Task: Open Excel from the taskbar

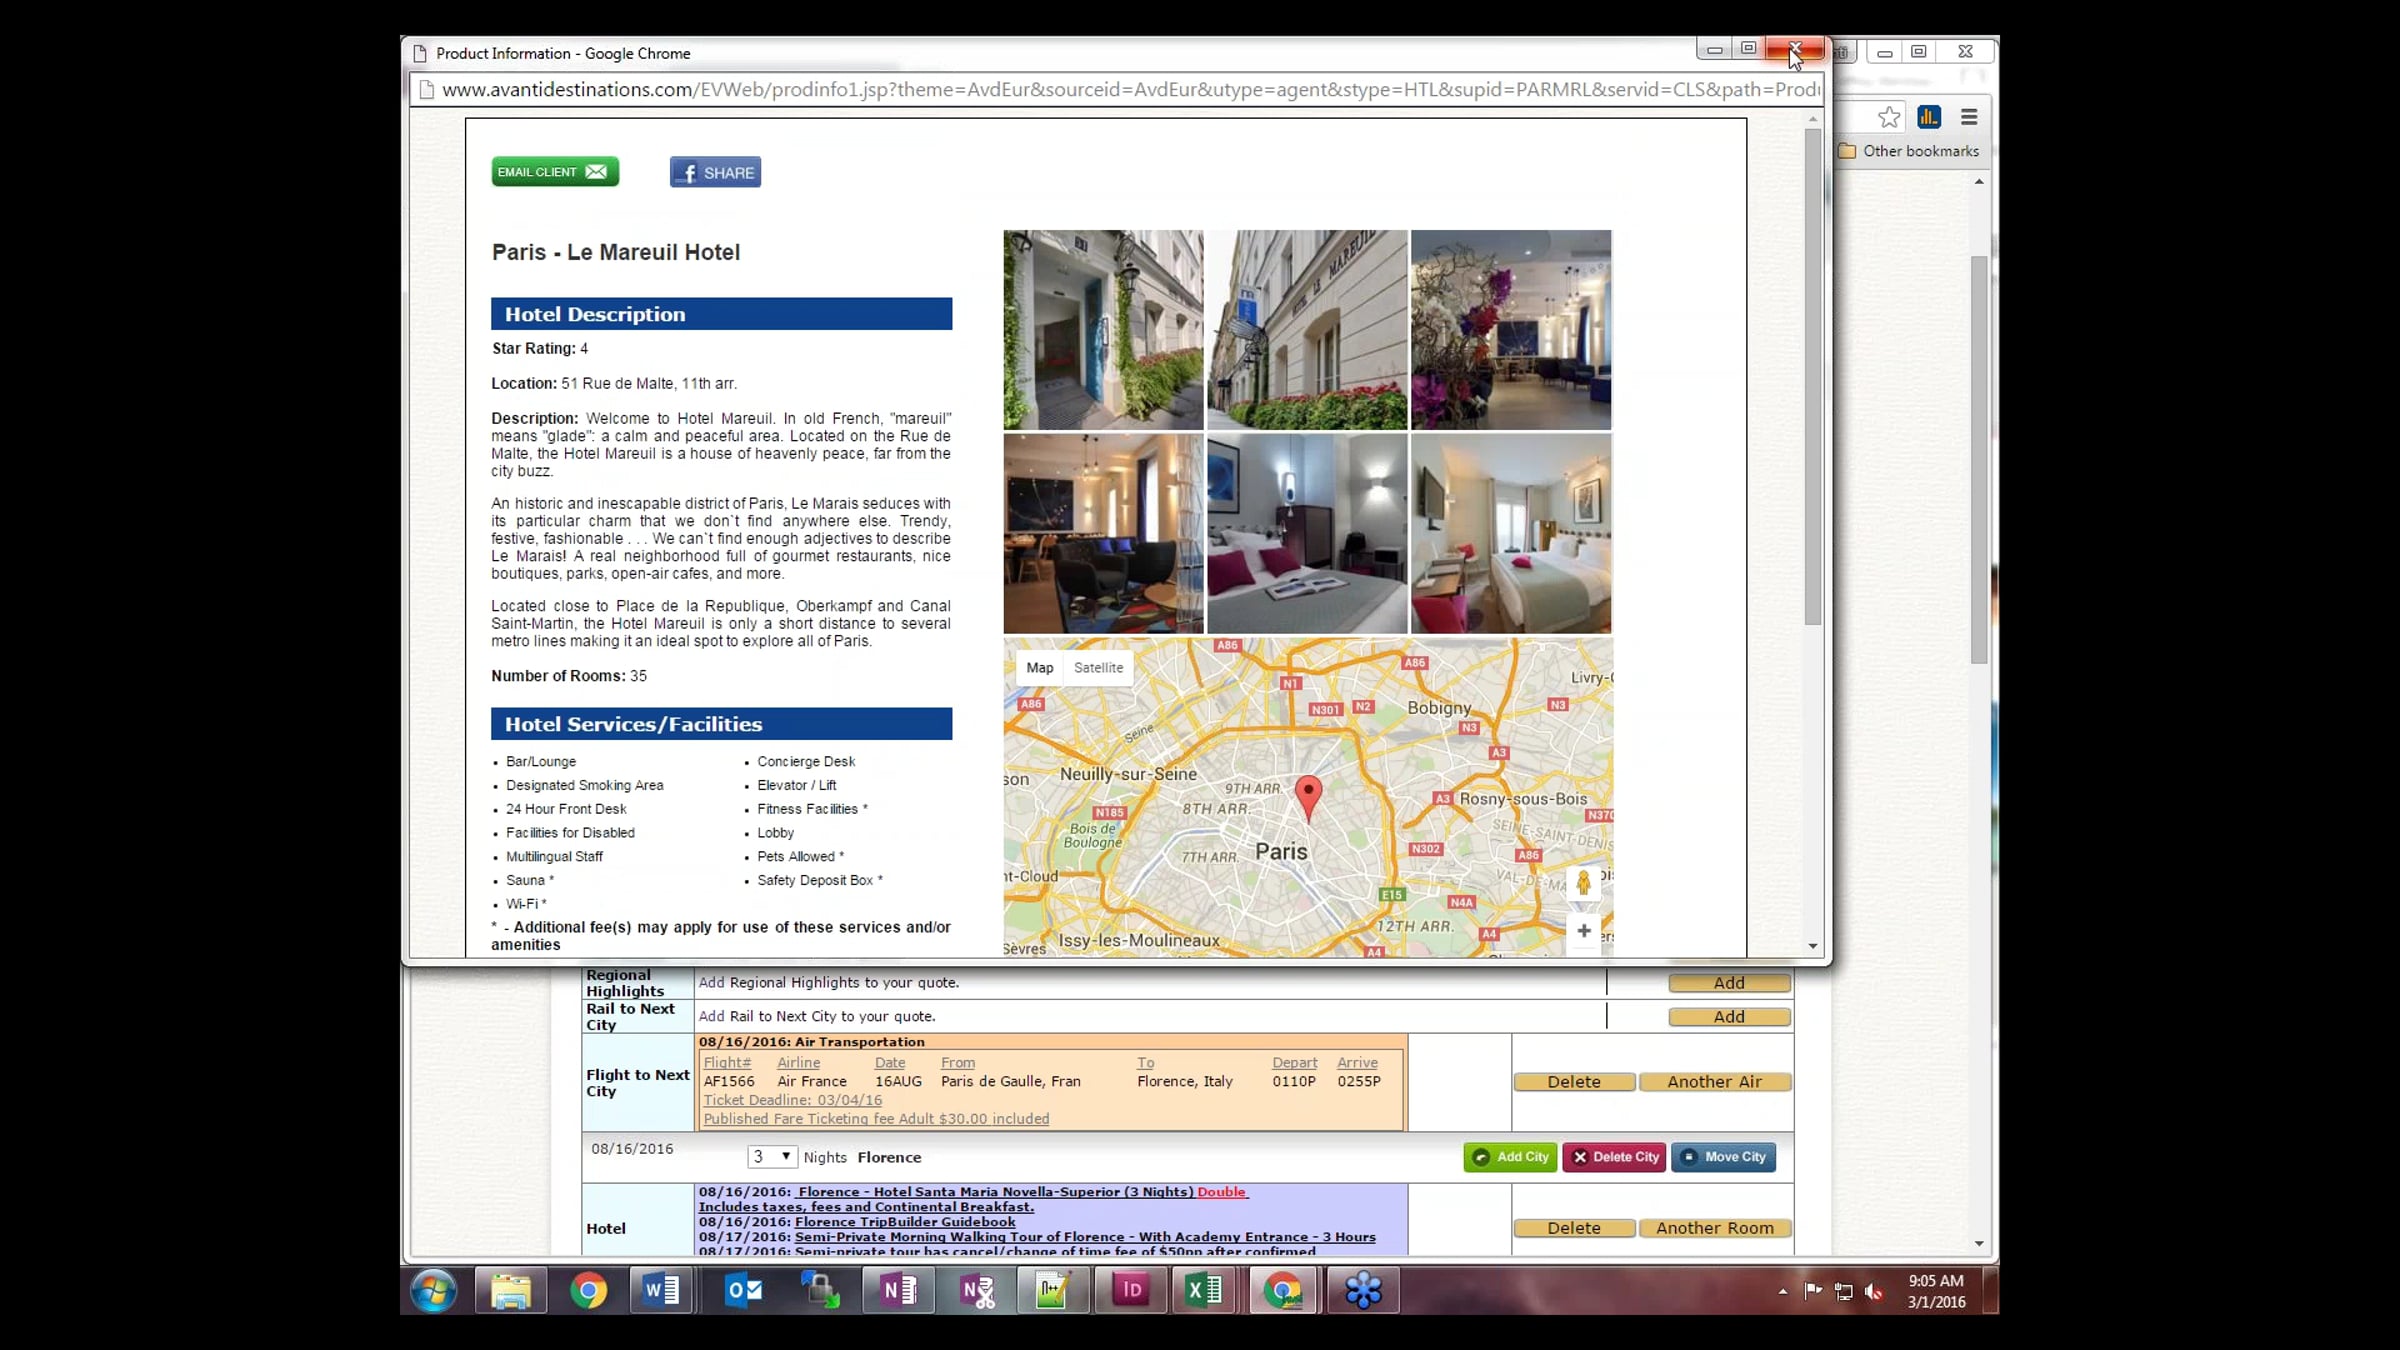Action: coord(1203,1290)
